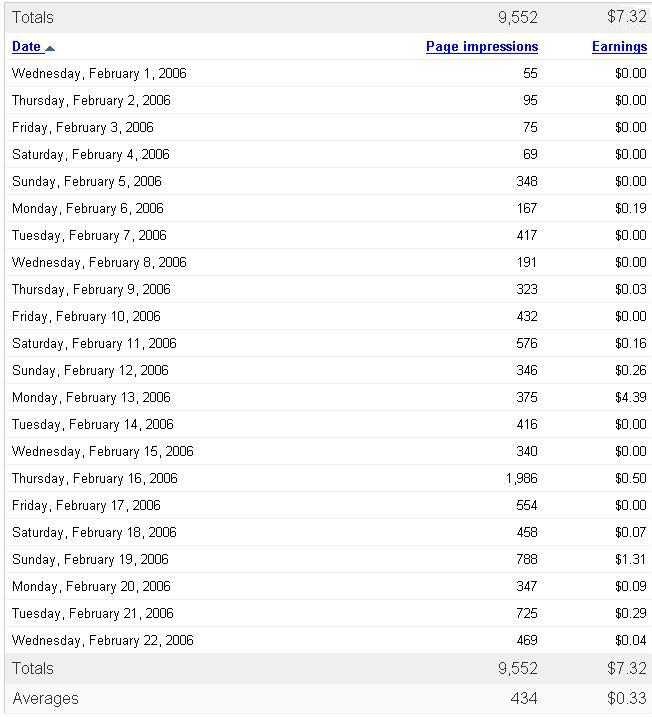Viewport: 652px width, 717px height.
Task: Sort by the Earnings column header
Action: point(619,47)
